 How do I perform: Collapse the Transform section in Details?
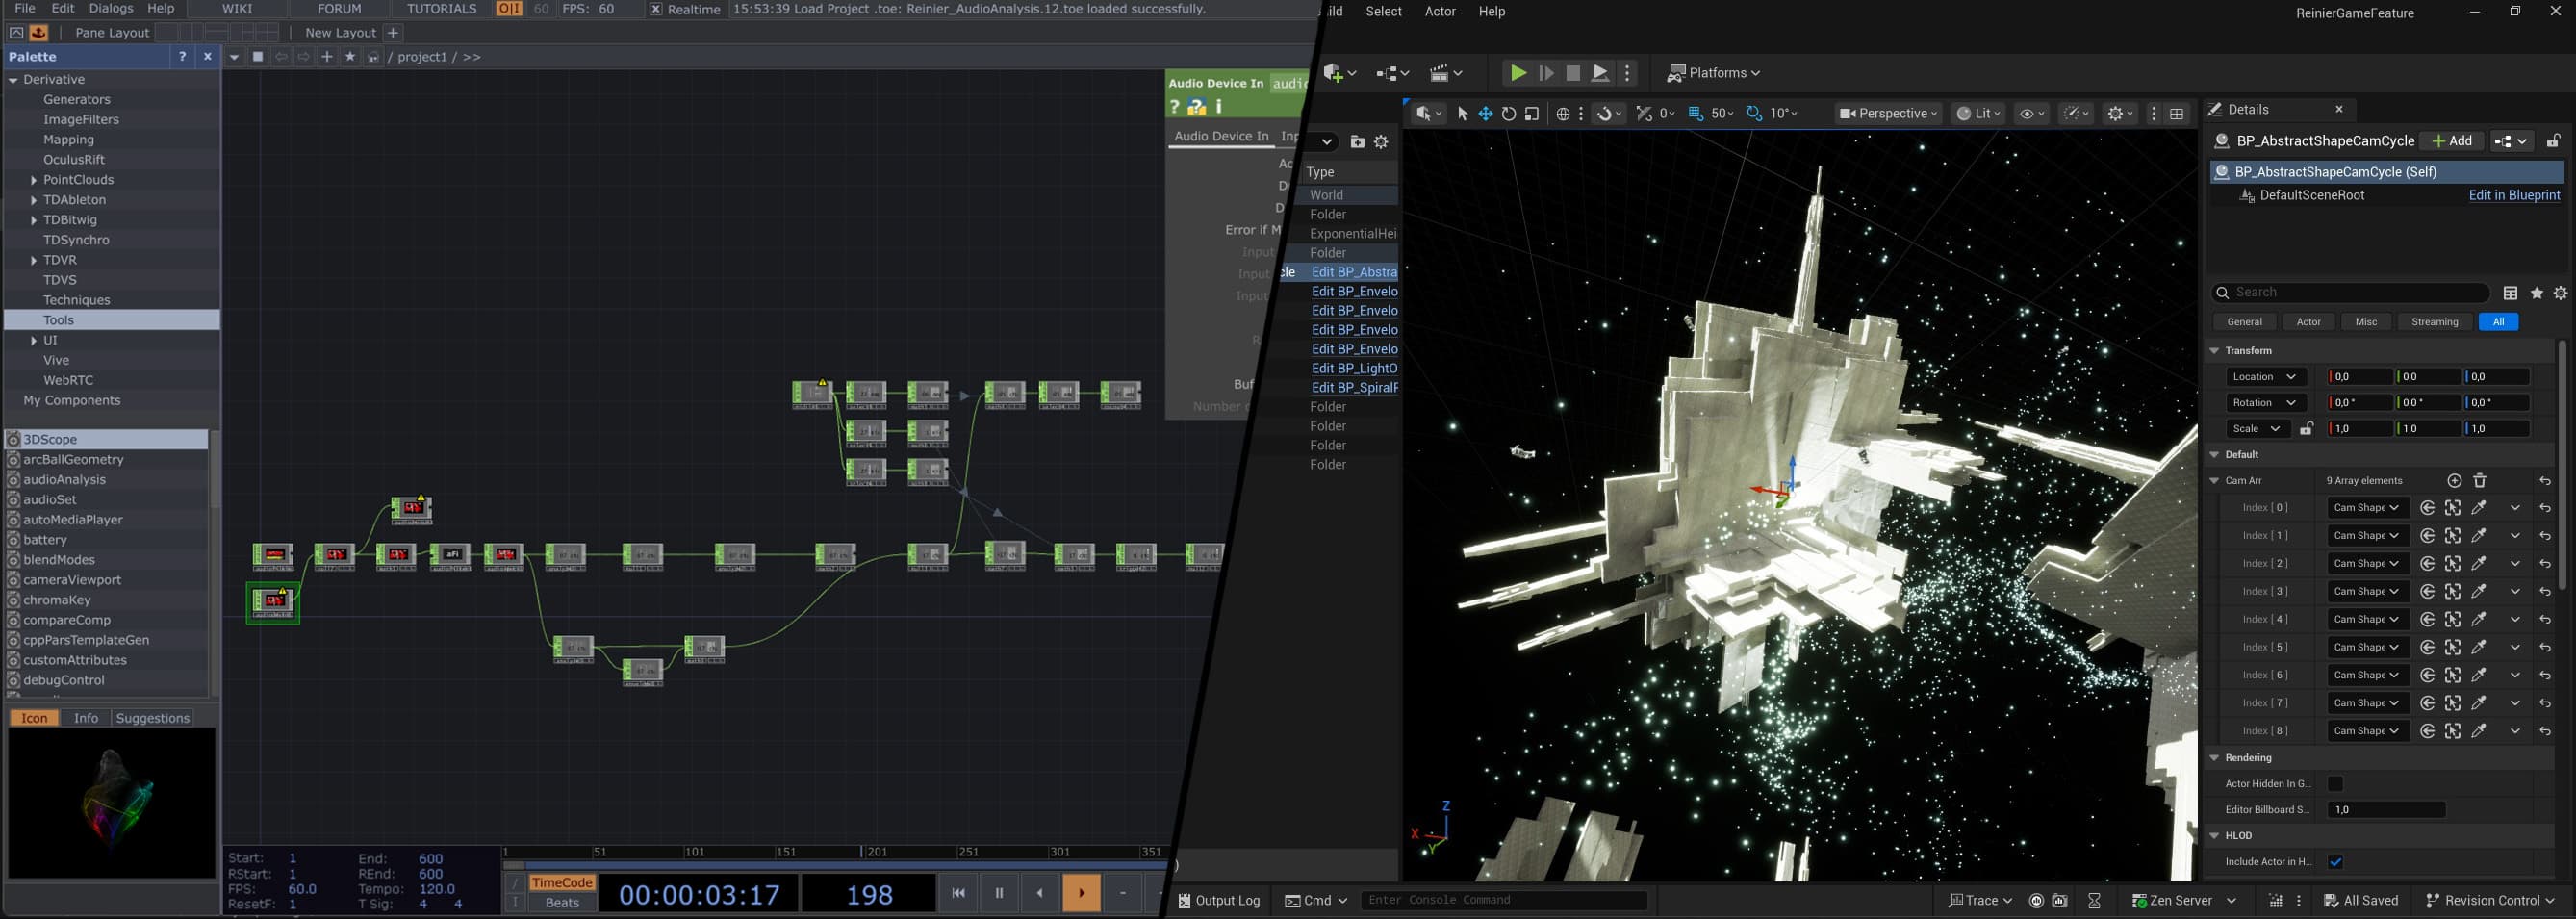(x=2214, y=351)
